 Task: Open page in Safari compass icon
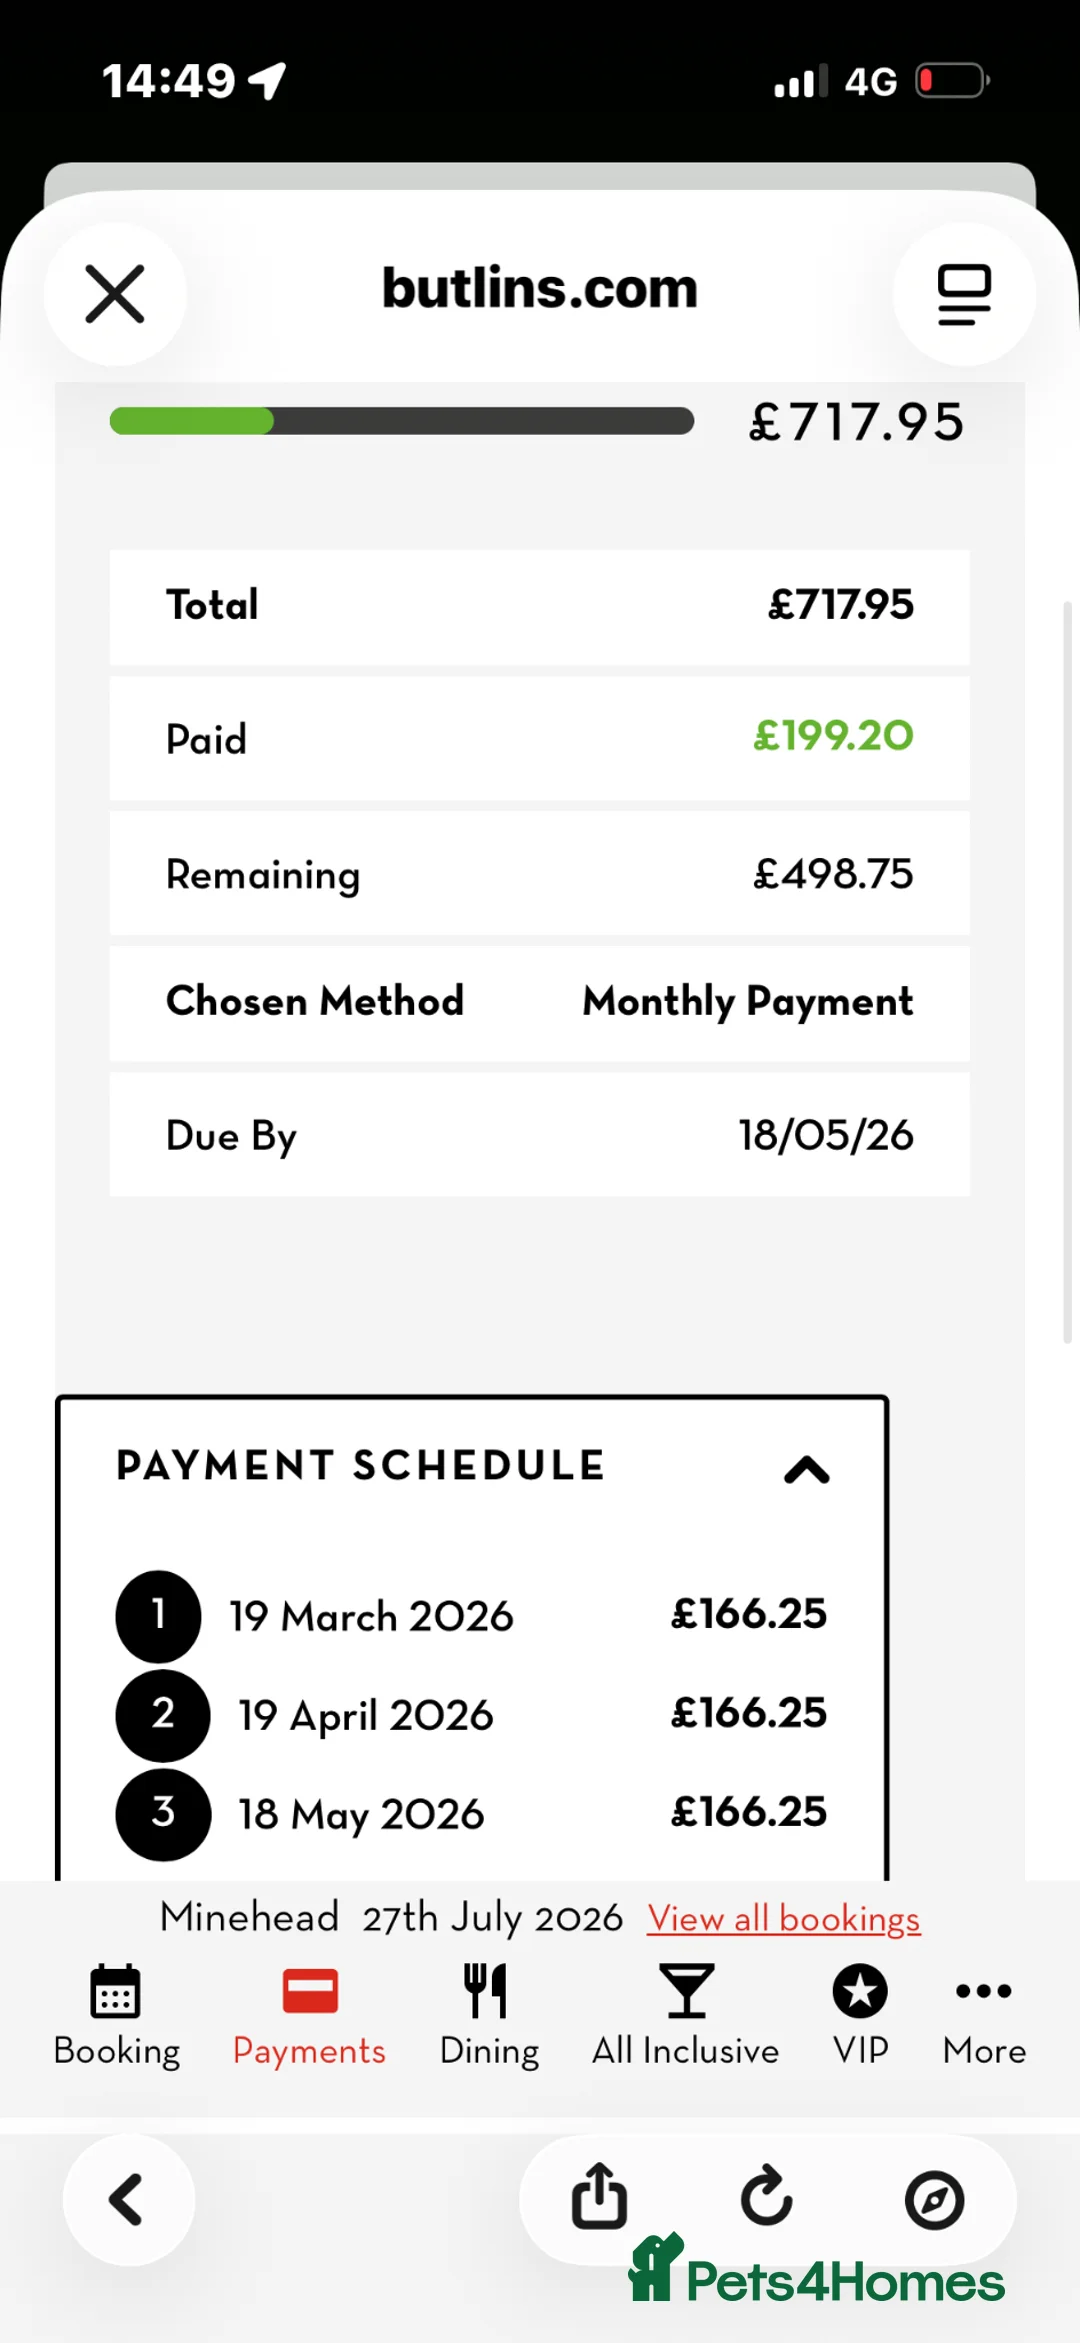[x=934, y=2200]
